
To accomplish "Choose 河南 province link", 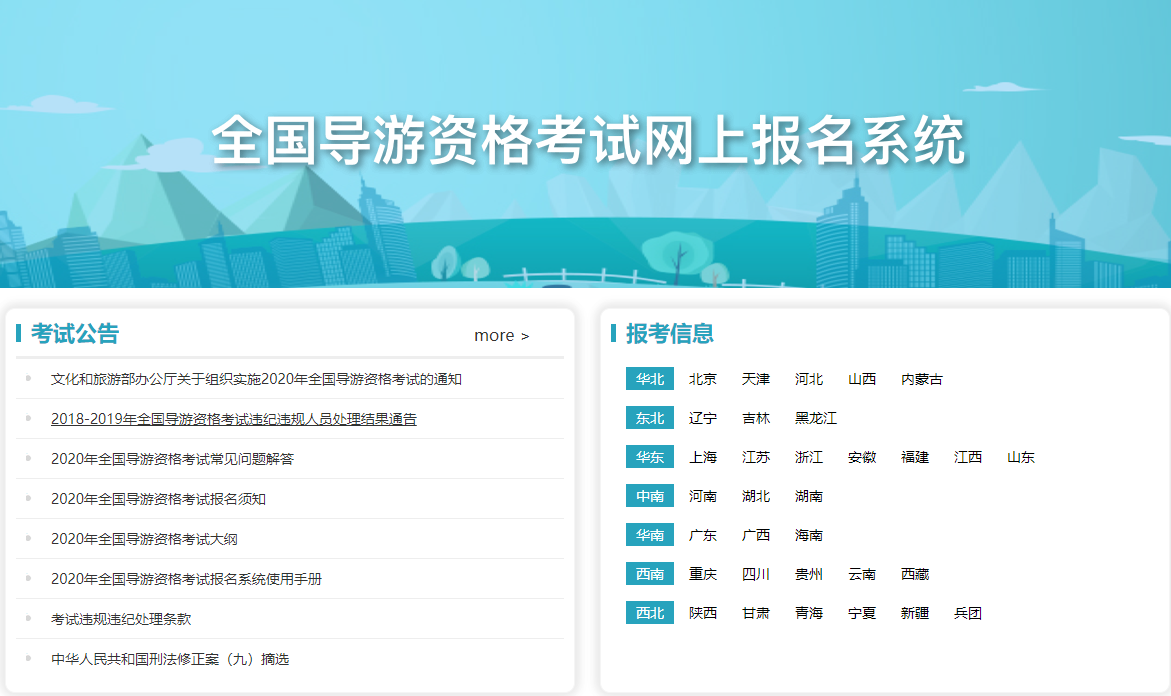I will (x=703, y=496).
